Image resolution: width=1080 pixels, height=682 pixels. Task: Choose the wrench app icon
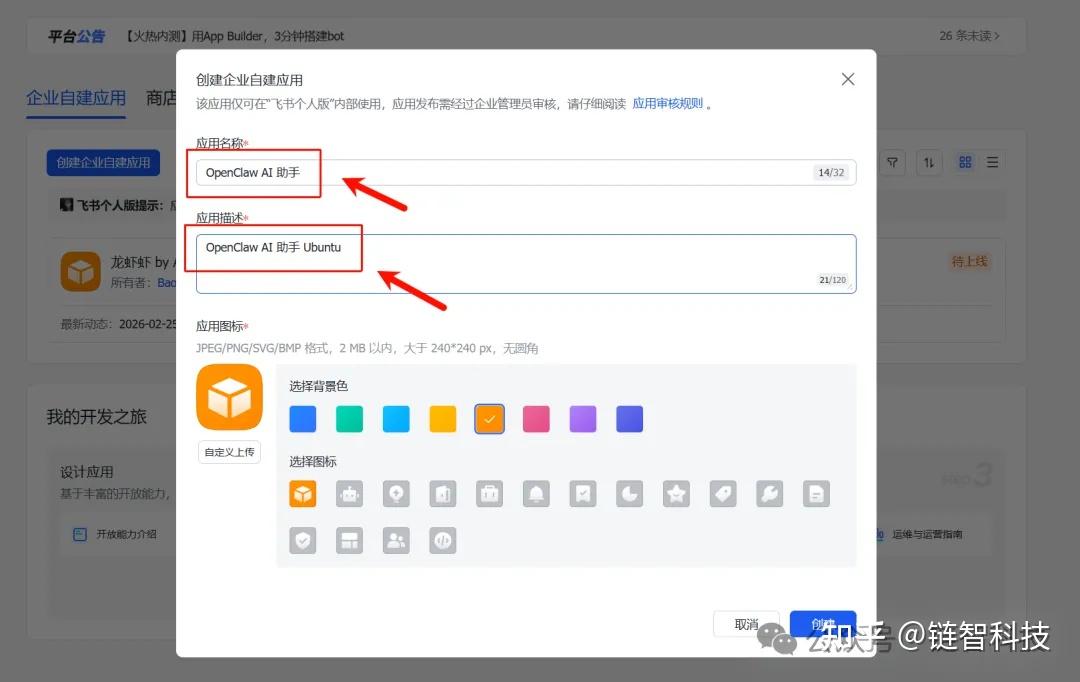(x=769, y=494)
